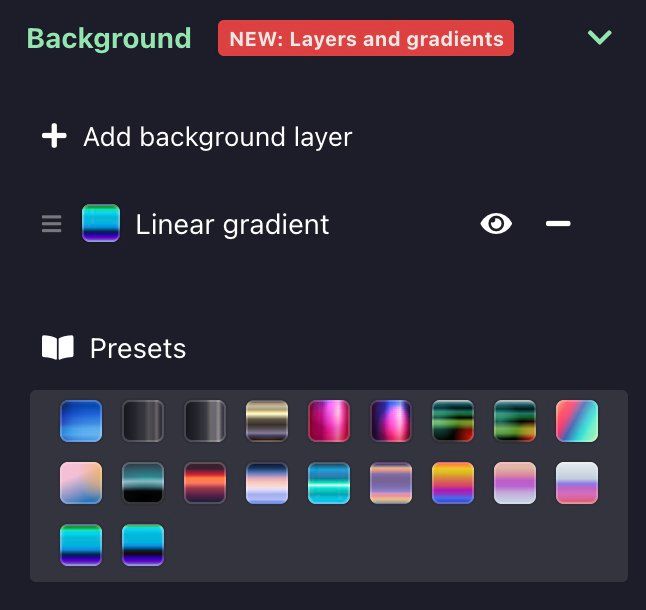Choose the first blue gradient preset
646x610 pixels.
[81, 421]
